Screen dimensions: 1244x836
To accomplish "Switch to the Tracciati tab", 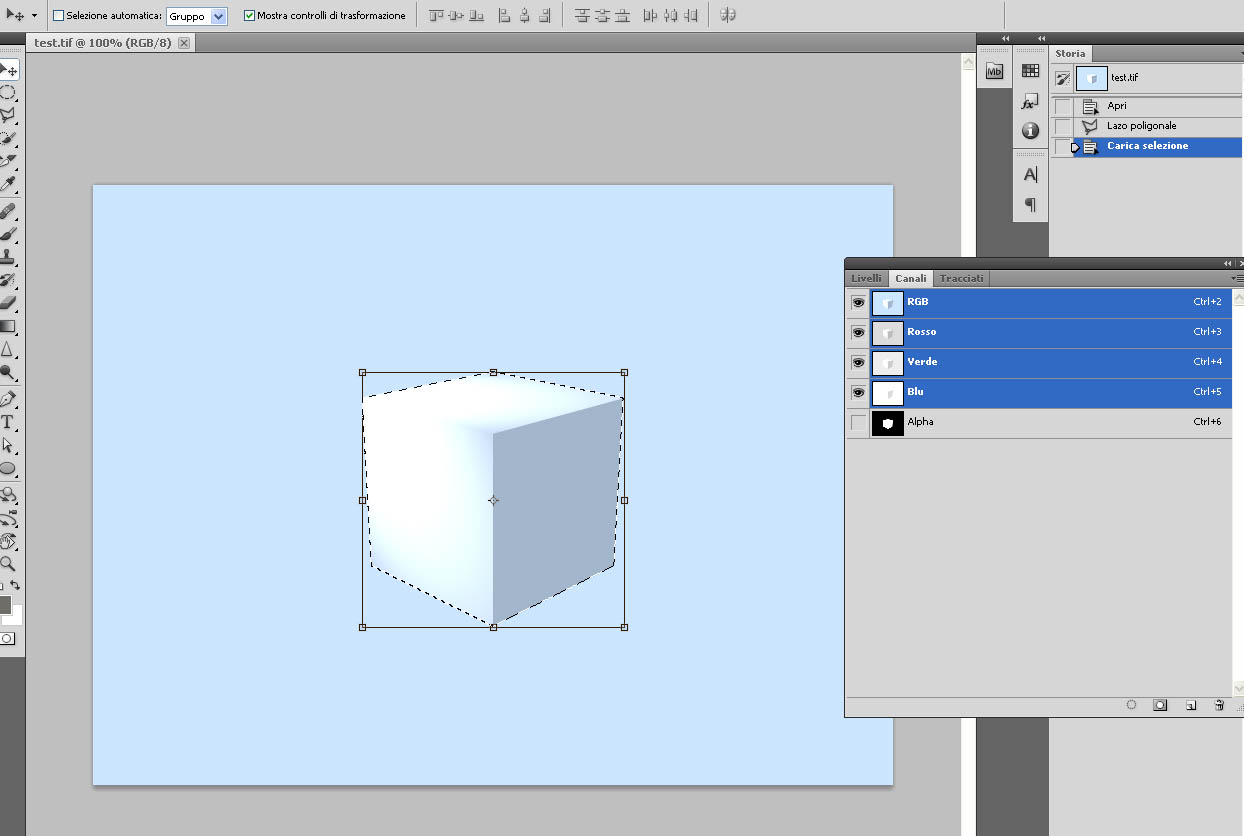I will [x=961, y=278].
